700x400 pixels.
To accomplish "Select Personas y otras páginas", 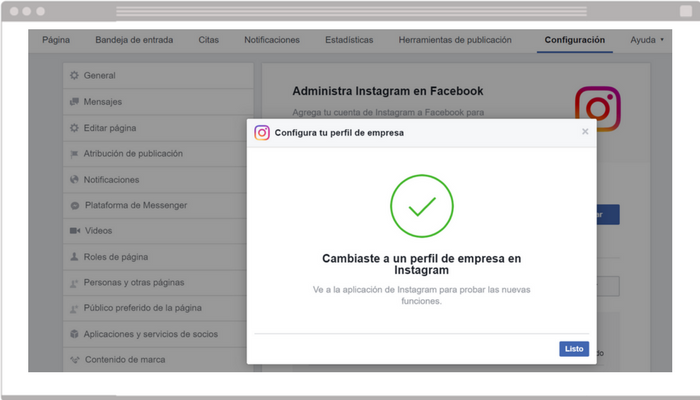I will click(x=155, y=282).
